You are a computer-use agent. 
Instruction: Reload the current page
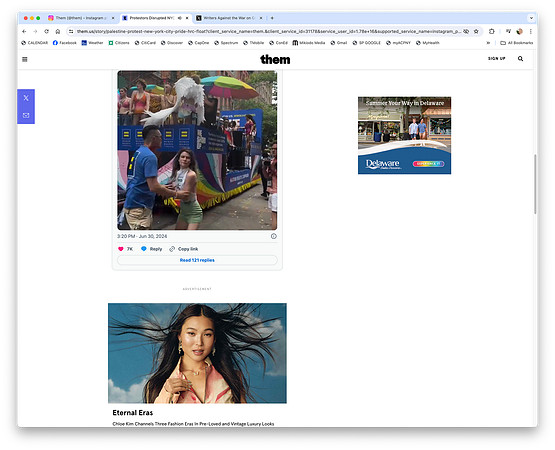click(x=46, y=32)
